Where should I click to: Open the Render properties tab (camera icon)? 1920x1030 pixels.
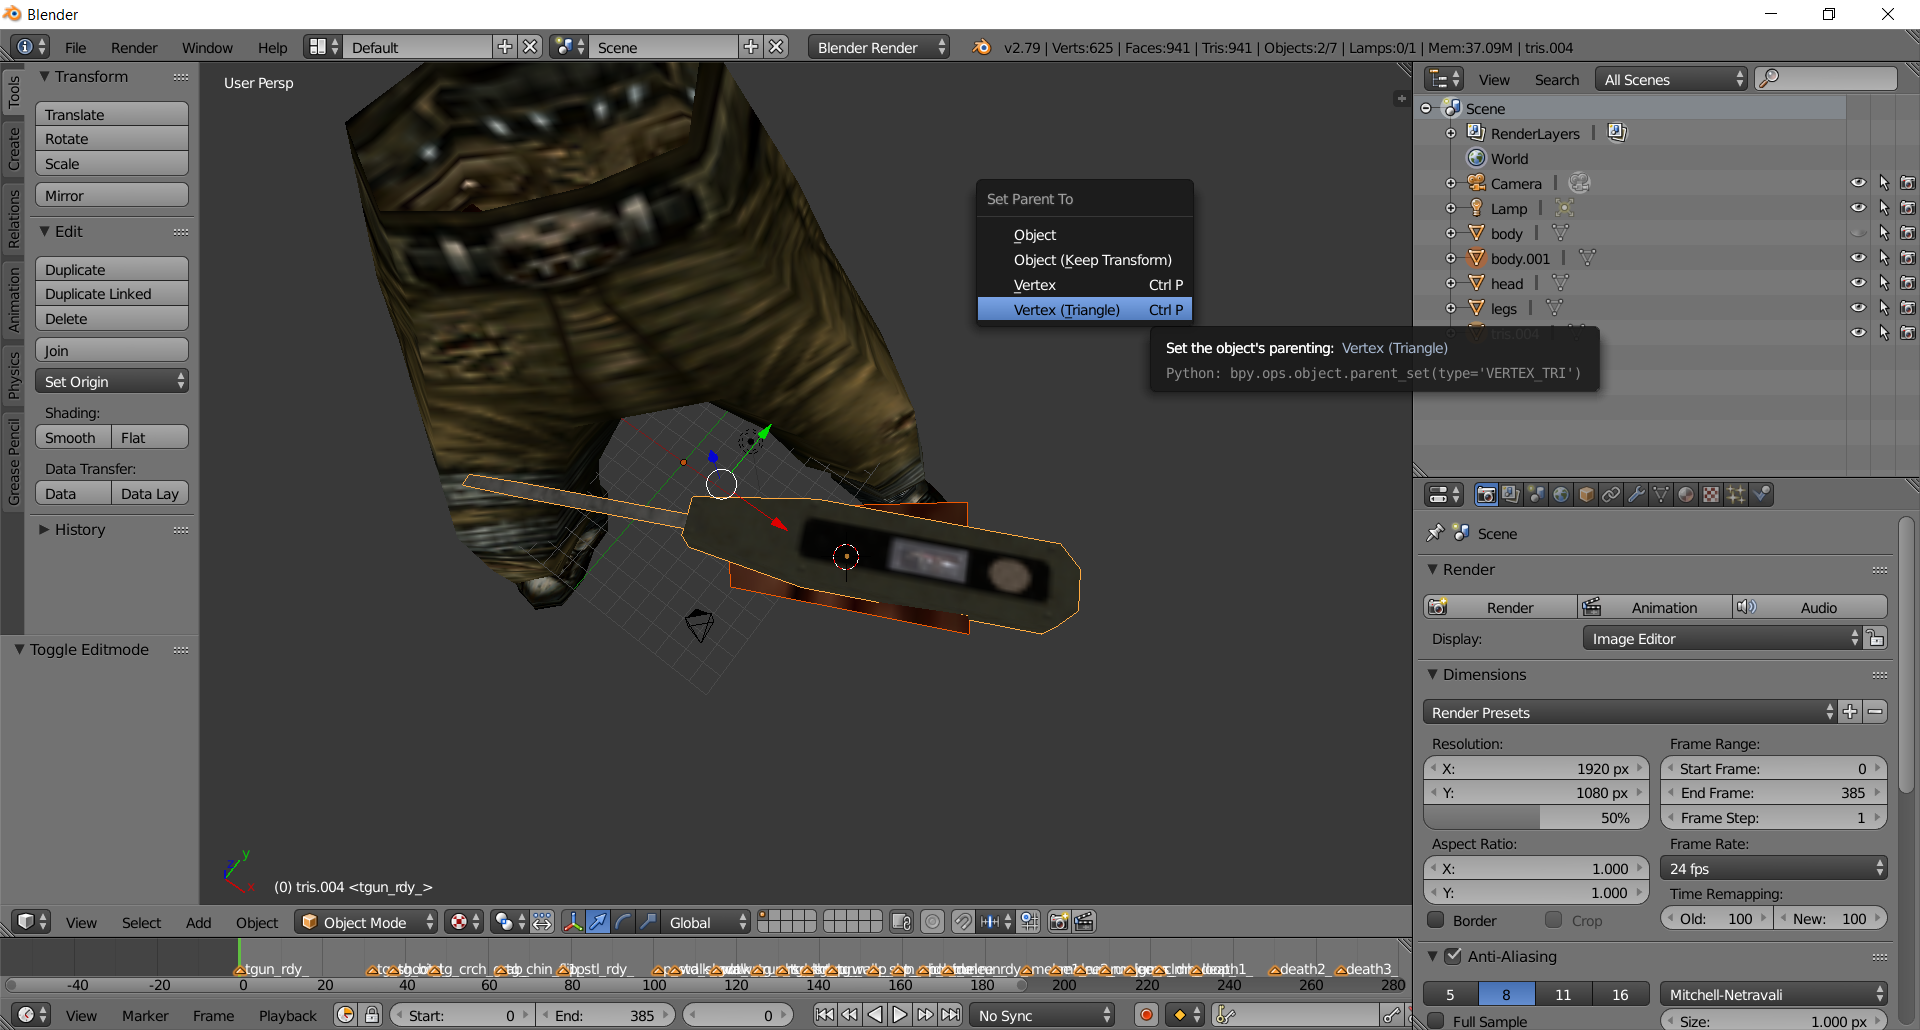(x=1486, y=494)
